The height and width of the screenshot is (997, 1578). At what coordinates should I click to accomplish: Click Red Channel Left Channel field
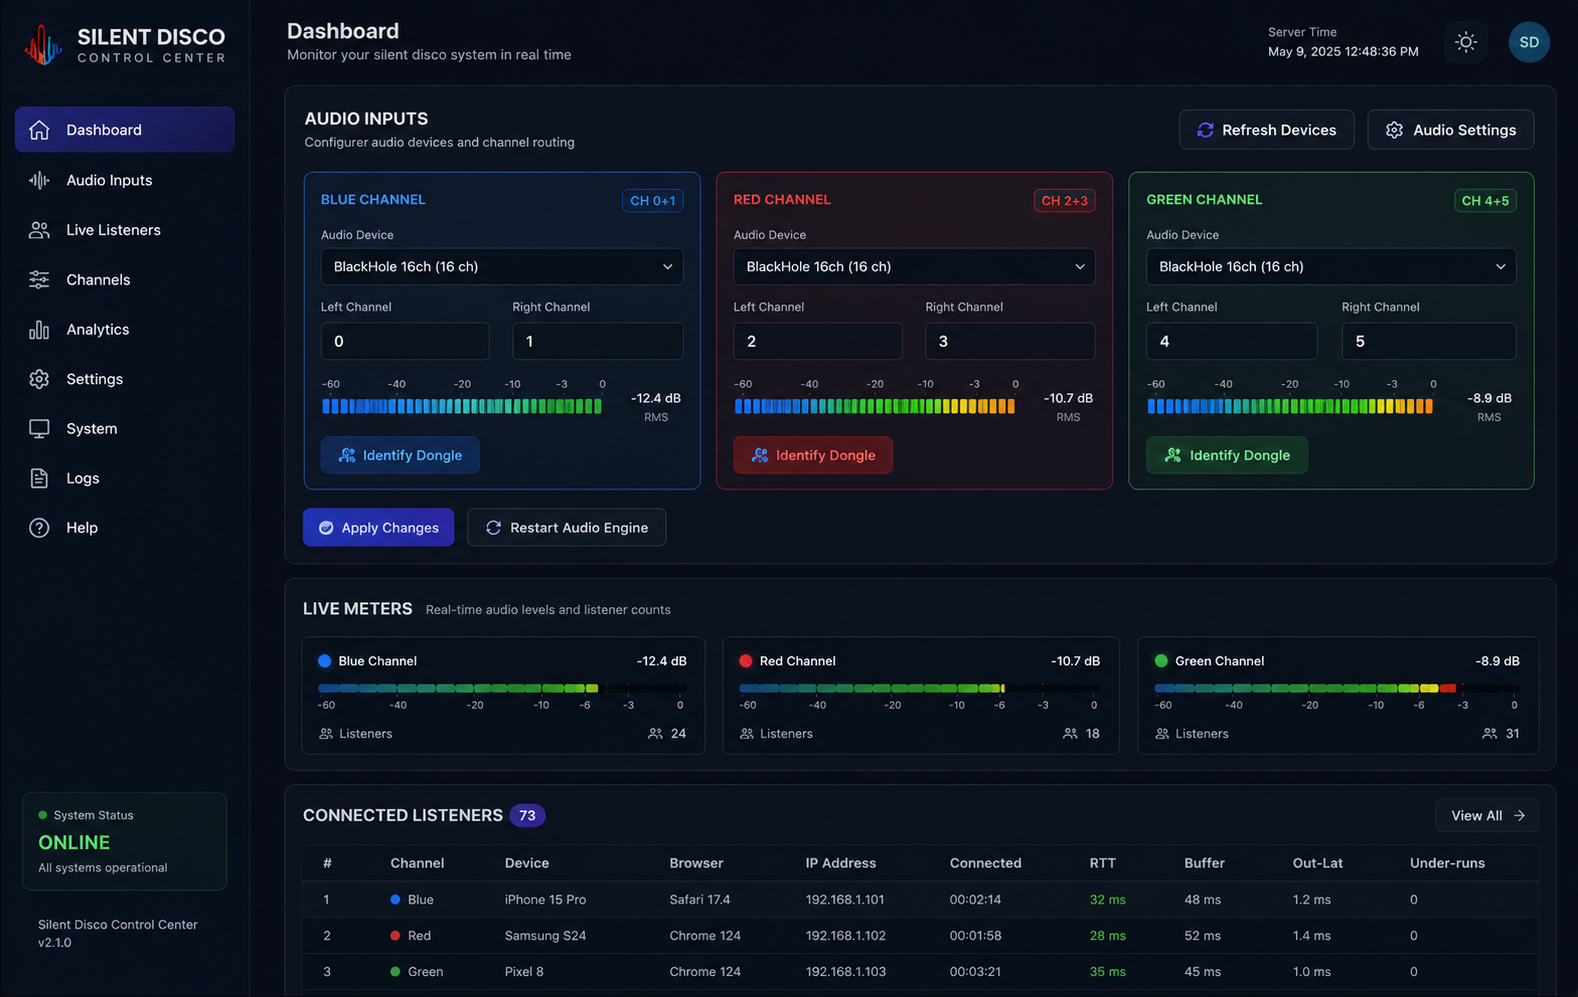[x=818, y=341]
